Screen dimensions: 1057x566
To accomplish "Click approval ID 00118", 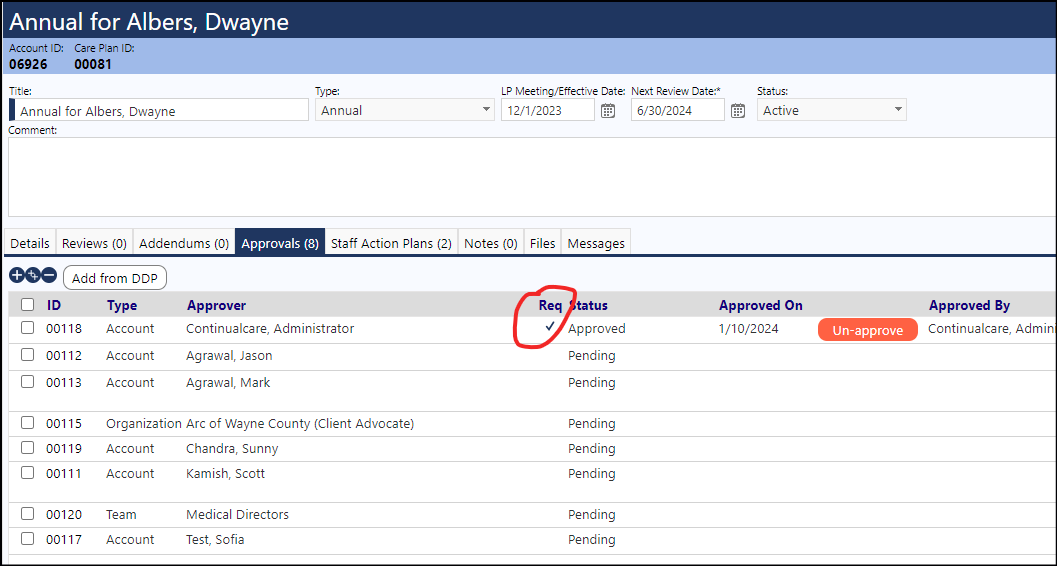I will (63, 329).
